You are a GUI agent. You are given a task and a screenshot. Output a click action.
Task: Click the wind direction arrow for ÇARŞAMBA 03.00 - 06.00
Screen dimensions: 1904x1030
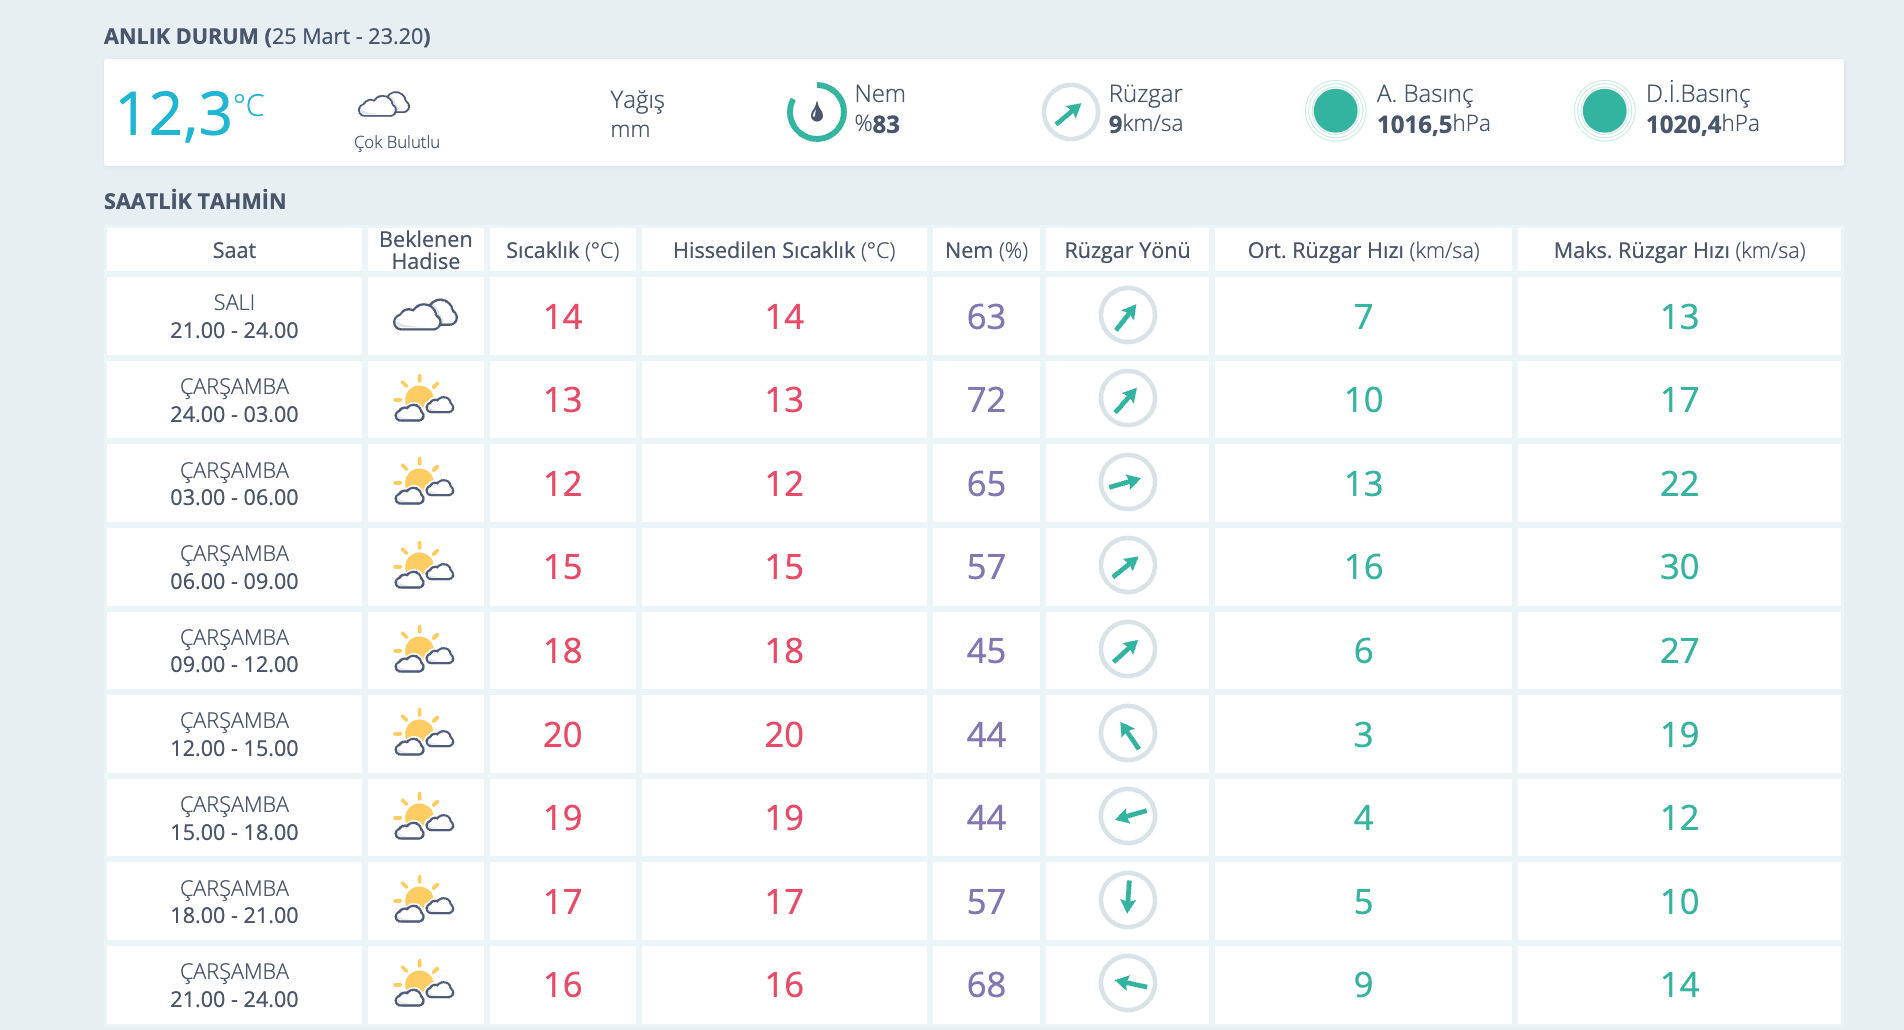point(1127,482)
